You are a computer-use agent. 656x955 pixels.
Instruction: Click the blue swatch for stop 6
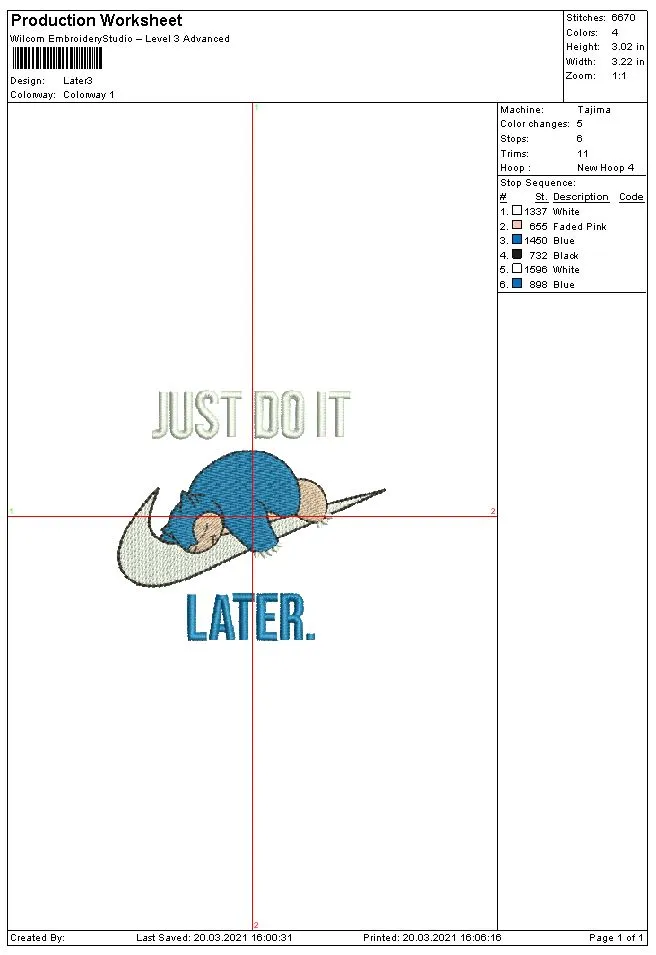(x=517, y=283)
